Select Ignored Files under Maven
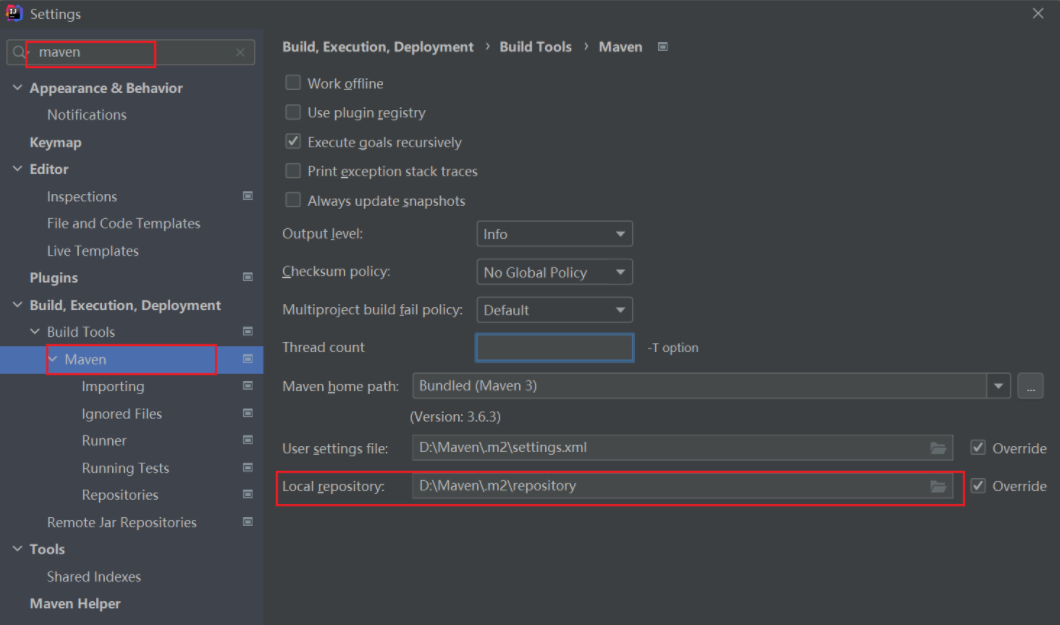 click(x=122, y=414)
